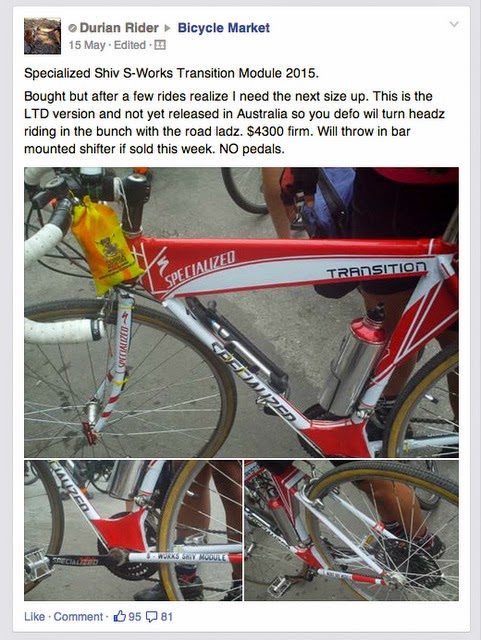481x640 pixels.
Task: Click the grey badge icon before Durian Rider
Action: pyautogui.click(x=73, y=28)
